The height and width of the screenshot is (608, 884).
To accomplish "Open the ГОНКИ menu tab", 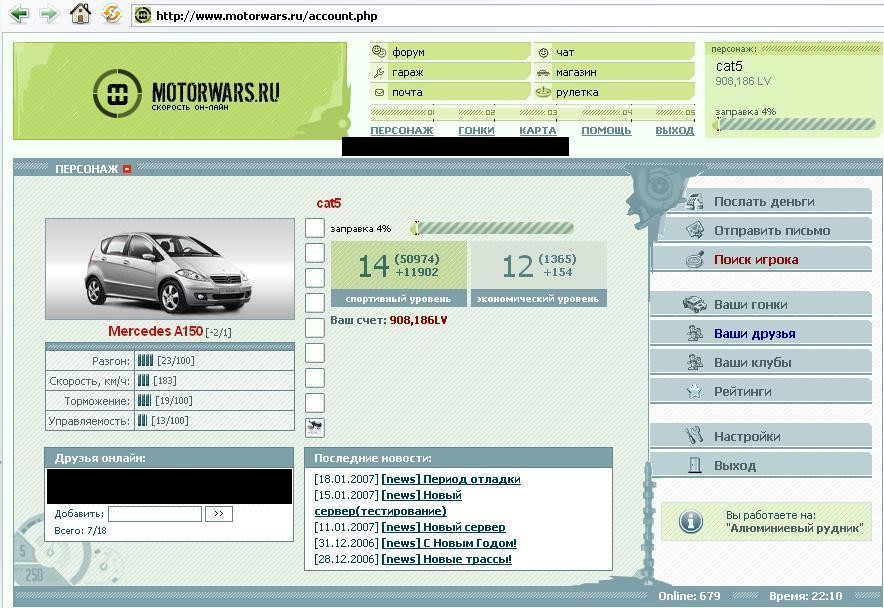I will pos(476,130).
